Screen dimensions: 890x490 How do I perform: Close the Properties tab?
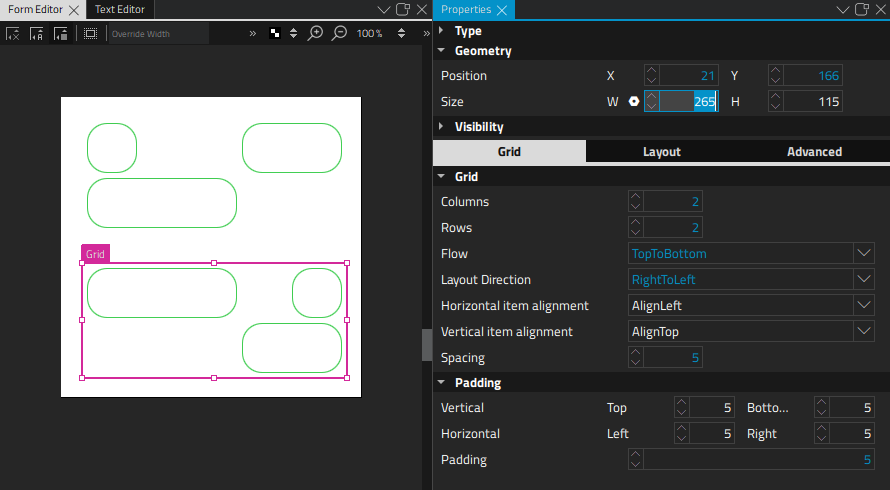point(502,10)
